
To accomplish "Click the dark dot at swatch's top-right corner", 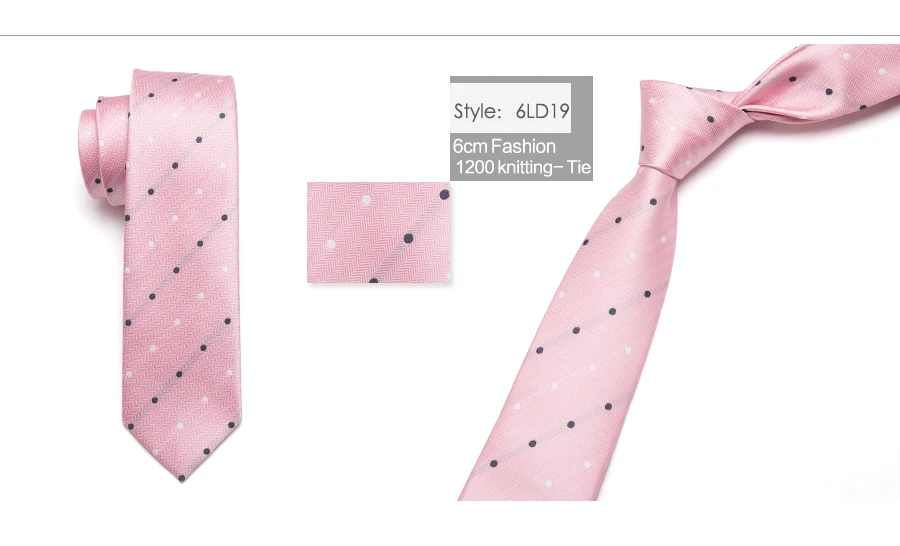I will tap(444, 195).
